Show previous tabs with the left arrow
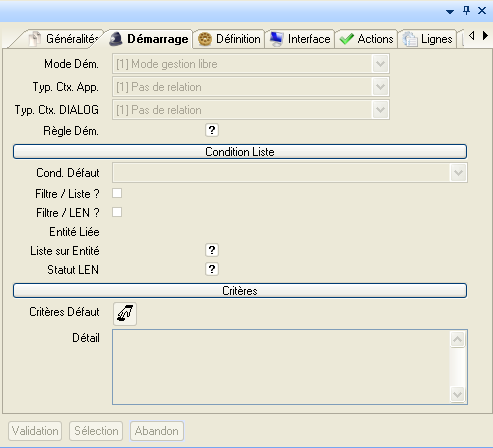493x448 pixels. (471, 35)
